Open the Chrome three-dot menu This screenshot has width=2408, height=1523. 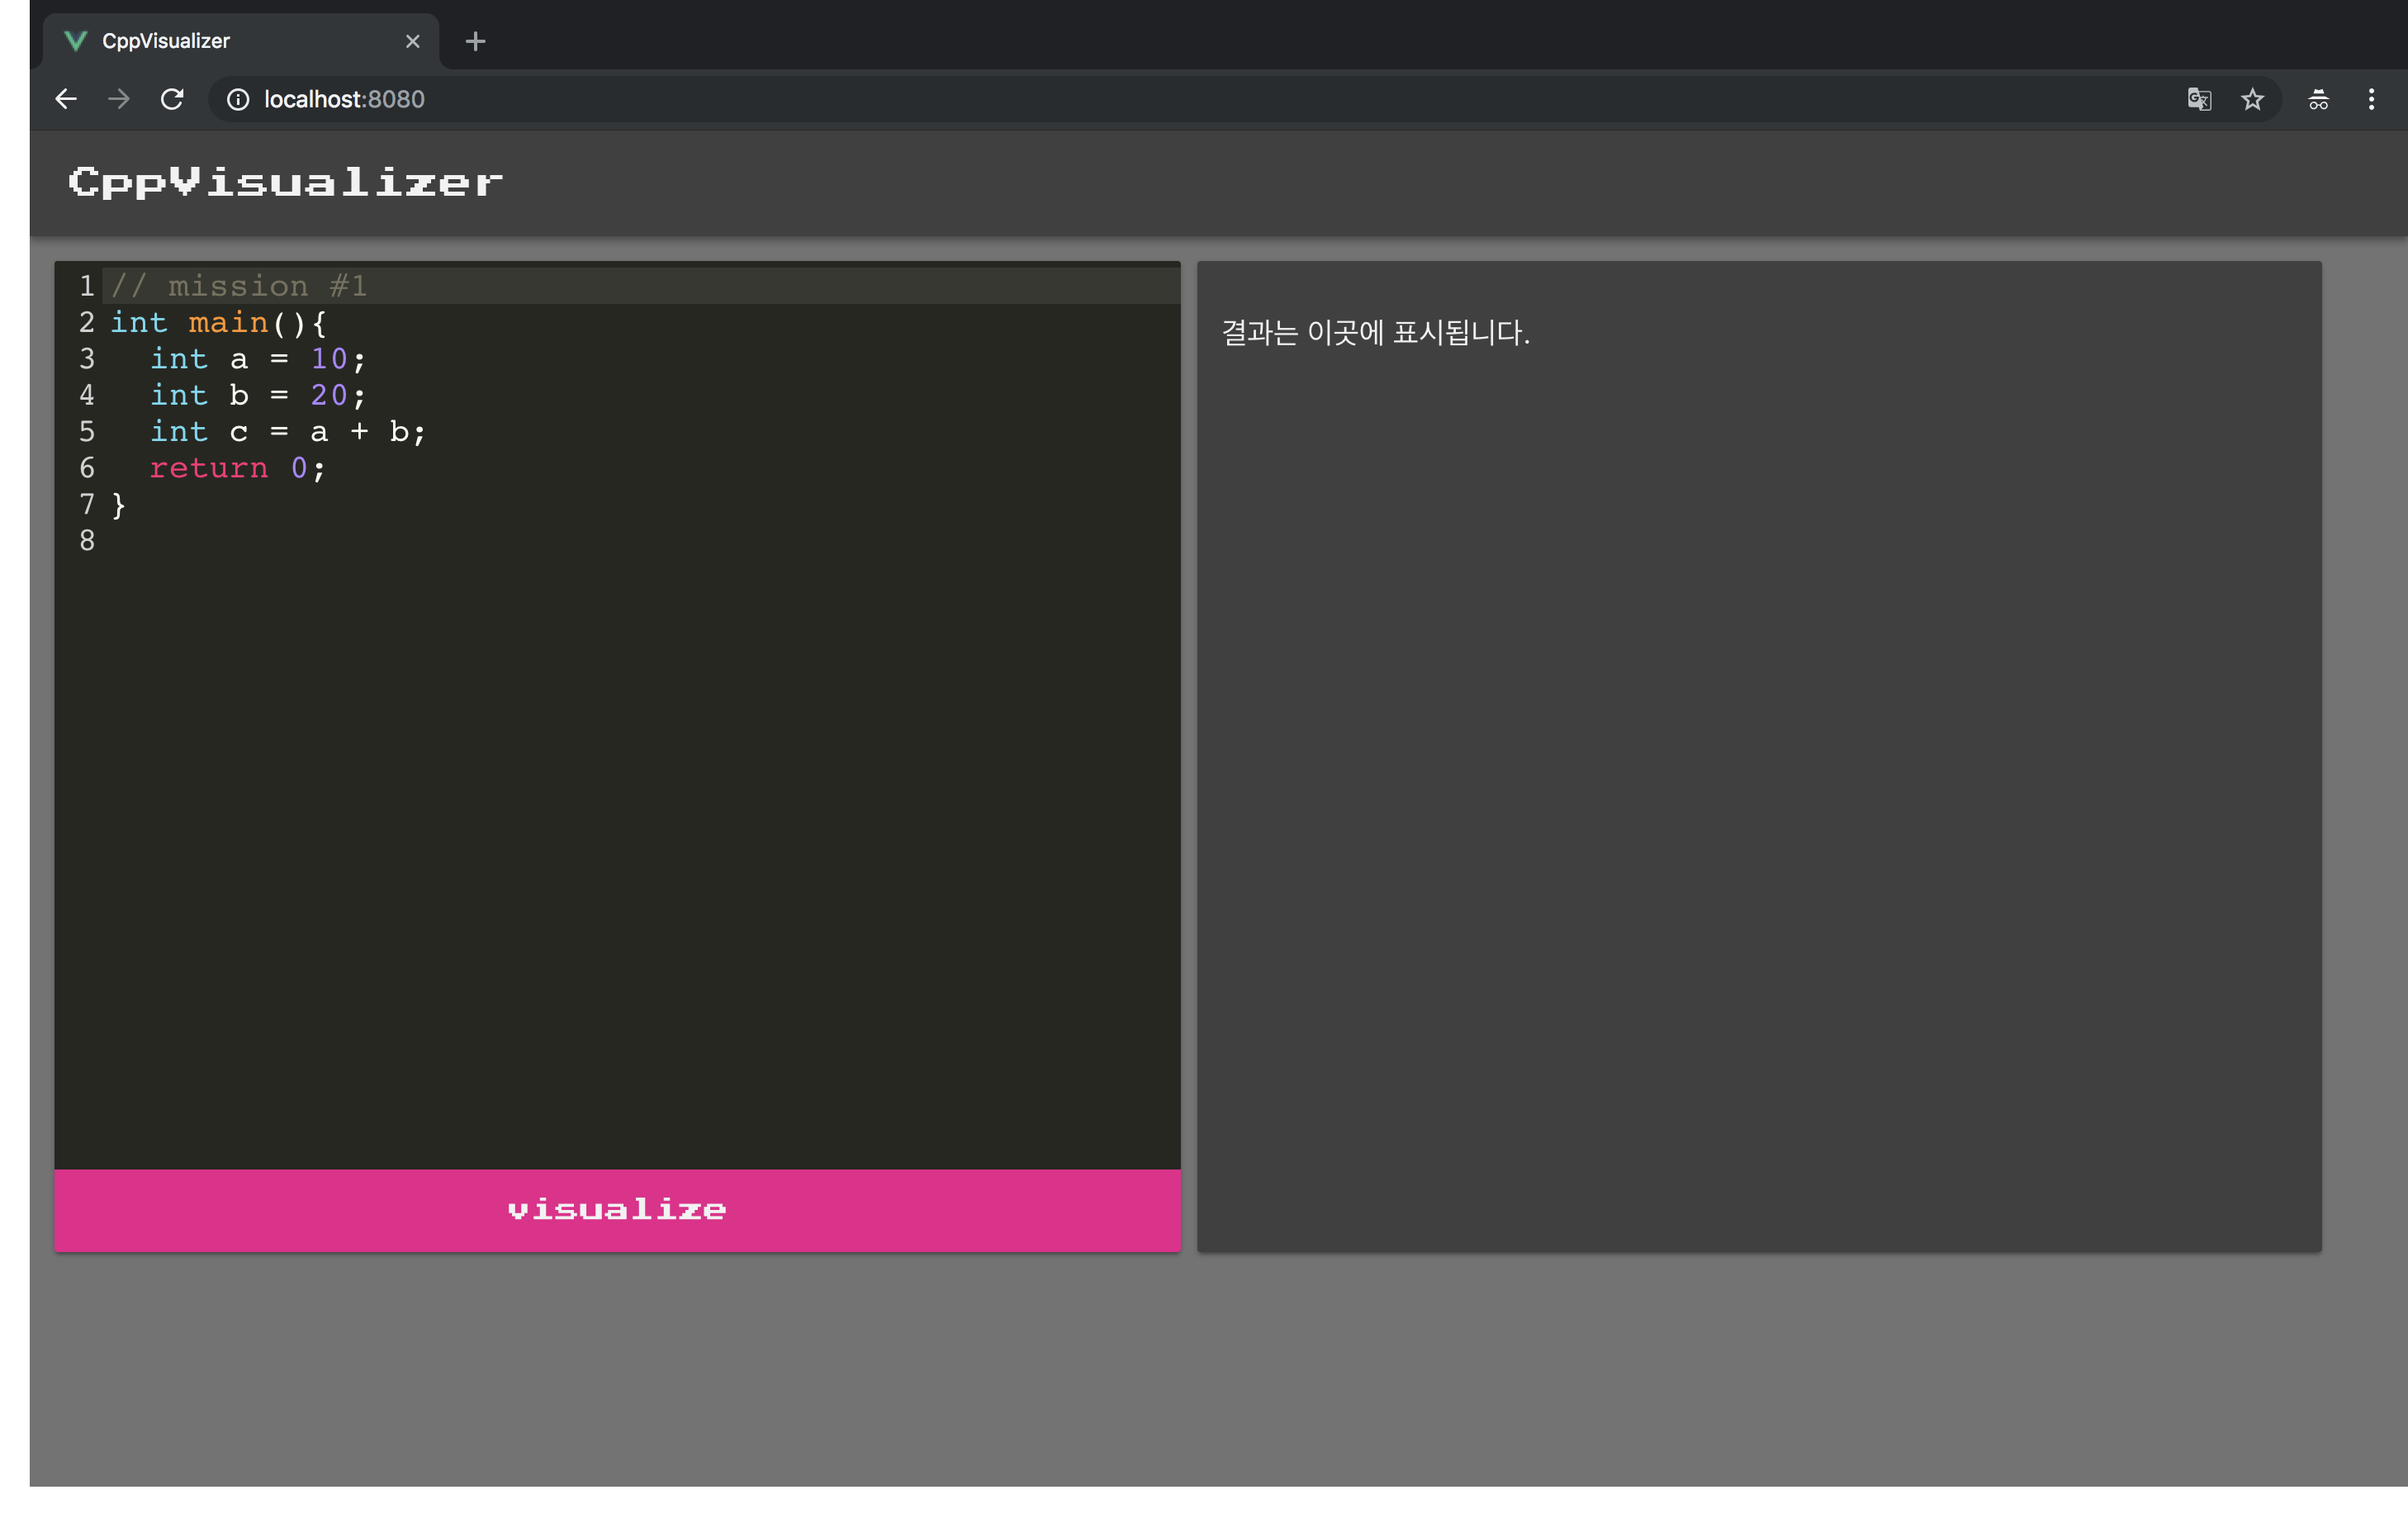coord(2372,99)
